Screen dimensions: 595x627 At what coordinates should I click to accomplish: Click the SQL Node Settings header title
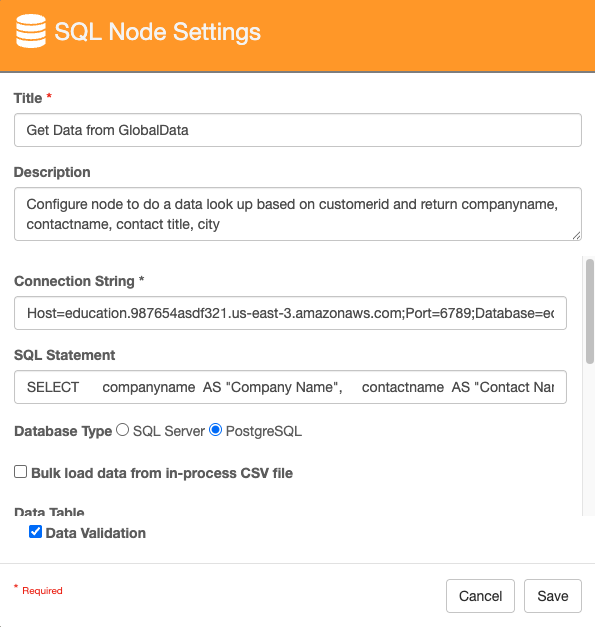pyautogui.click(x=158, y=32)
